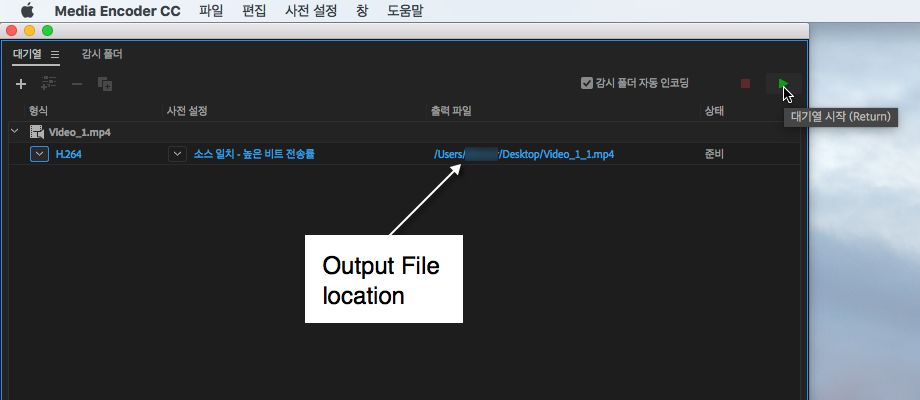Click the add output settings icon
This screenshot has width=920, height=400.
[49, 84]
